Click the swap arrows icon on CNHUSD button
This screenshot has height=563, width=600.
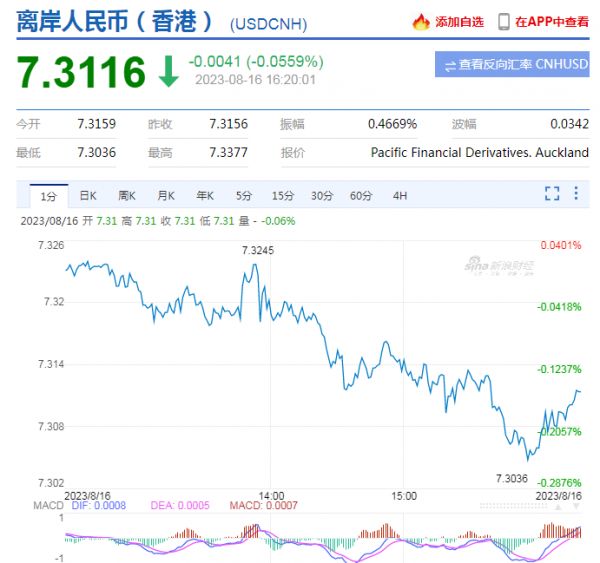[x=451, y=65]
